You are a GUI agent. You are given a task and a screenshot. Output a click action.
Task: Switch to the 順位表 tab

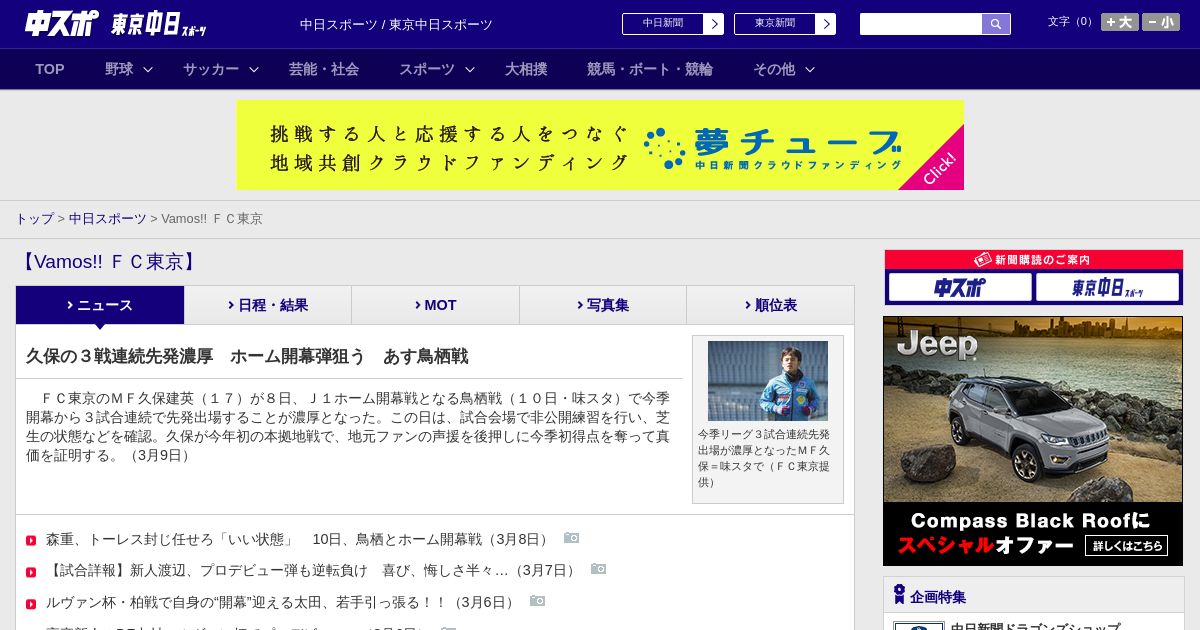(x=771, y=305)
